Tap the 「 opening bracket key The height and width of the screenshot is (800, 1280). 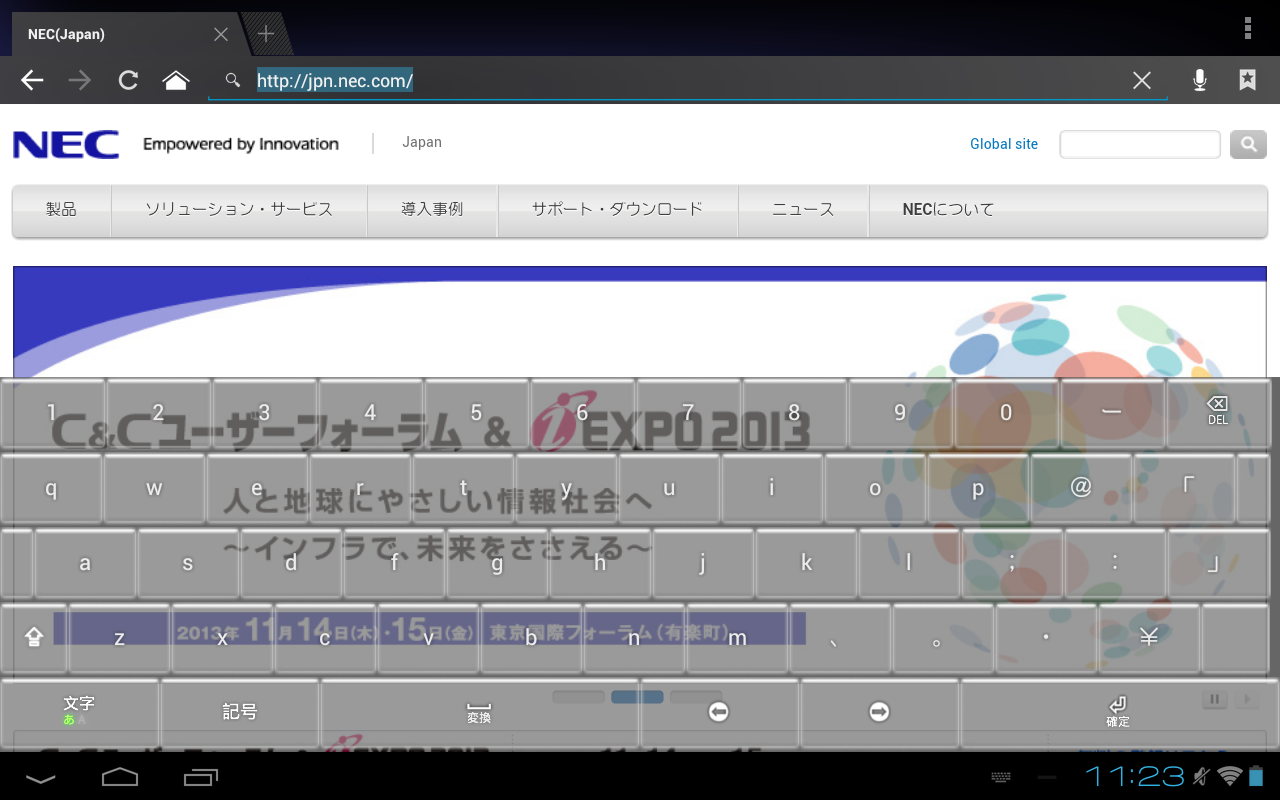[x=1184, y=488]
